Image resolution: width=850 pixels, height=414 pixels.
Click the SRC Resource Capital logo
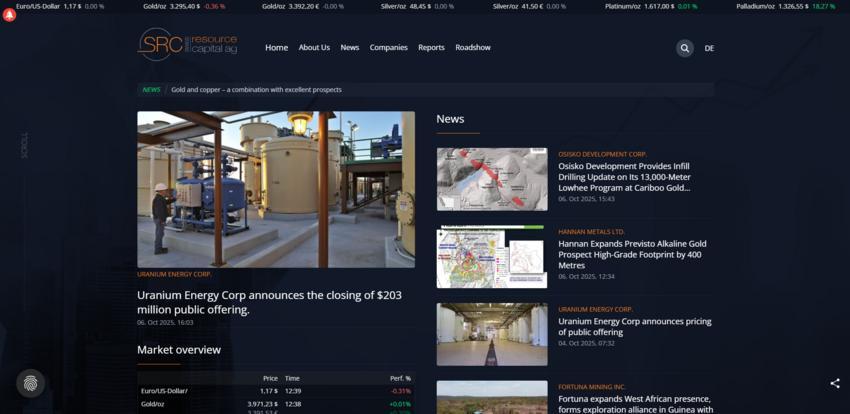(x=188, y=45)
